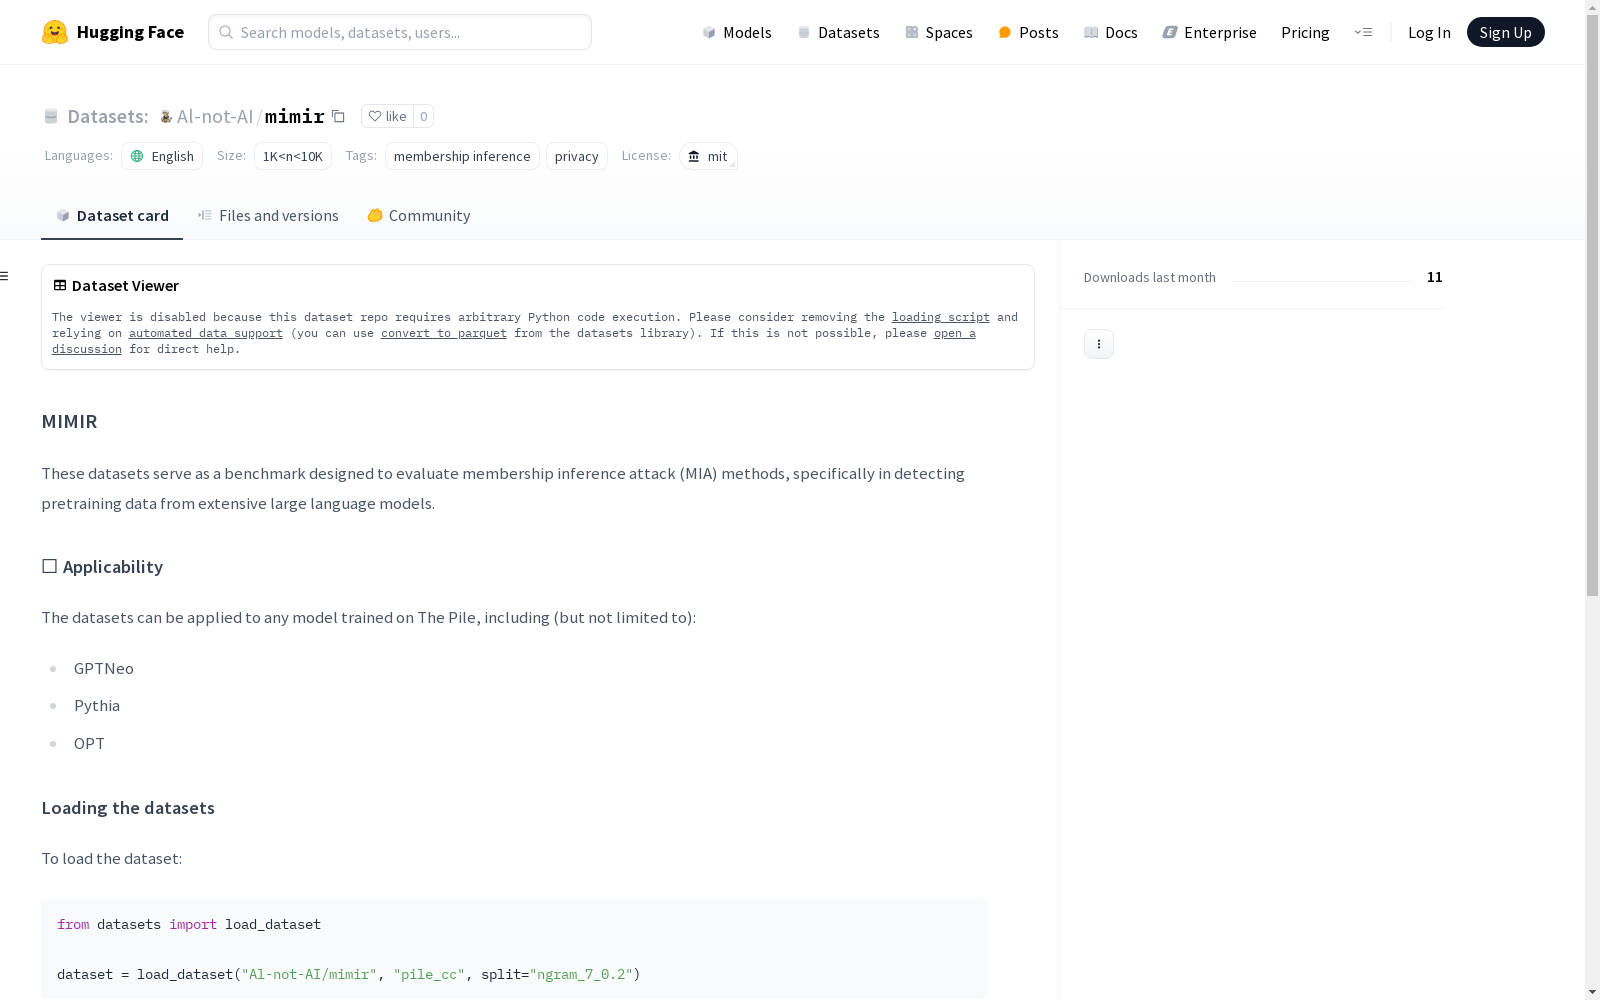Click the mimir dataset name
1600x1000 pixels.
295,116
